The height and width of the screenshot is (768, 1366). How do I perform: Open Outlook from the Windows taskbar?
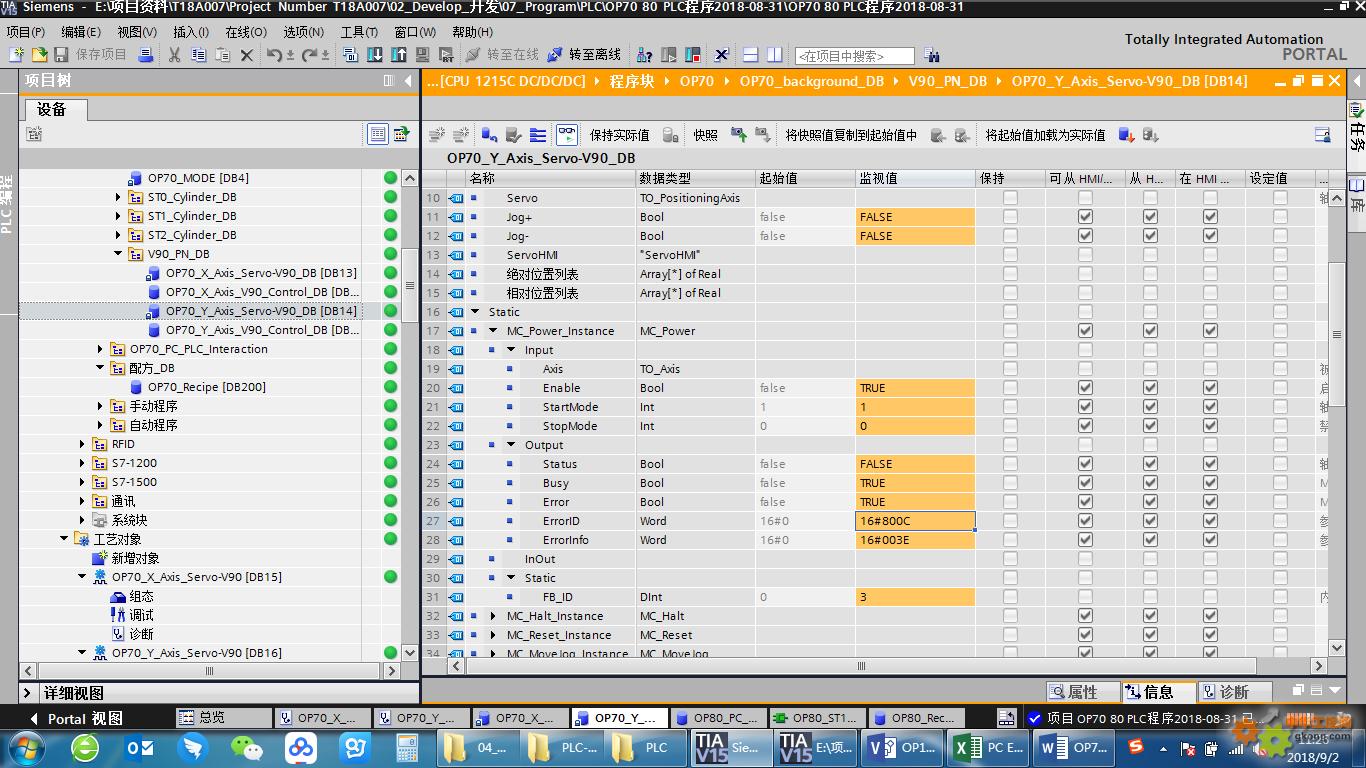[x=139, y=747]
